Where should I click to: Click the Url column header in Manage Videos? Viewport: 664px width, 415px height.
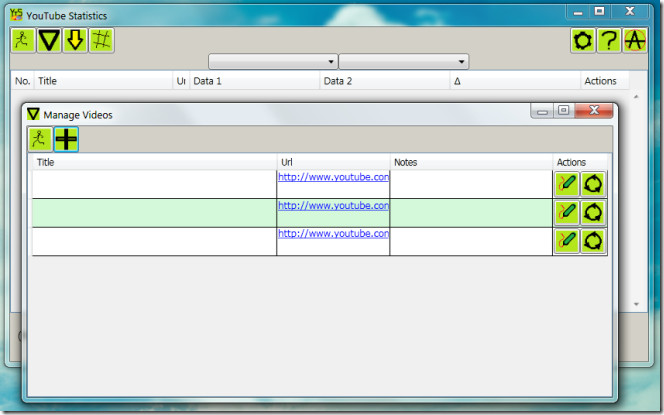point(333,162)
